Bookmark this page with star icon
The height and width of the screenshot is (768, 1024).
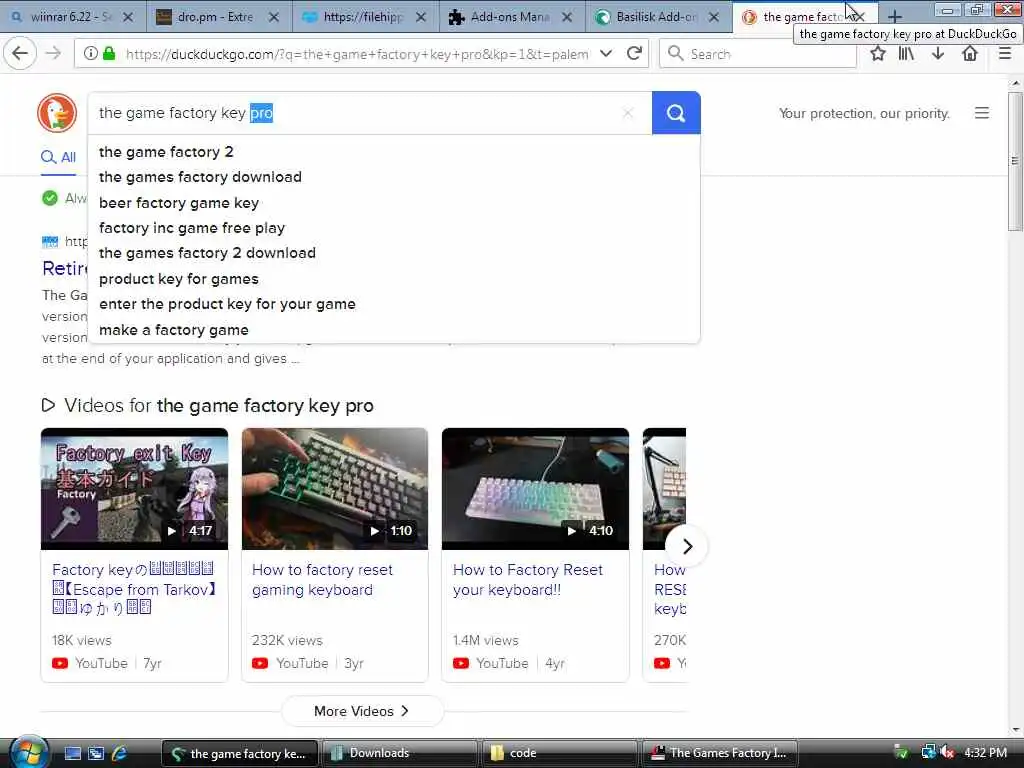(878, 54)
